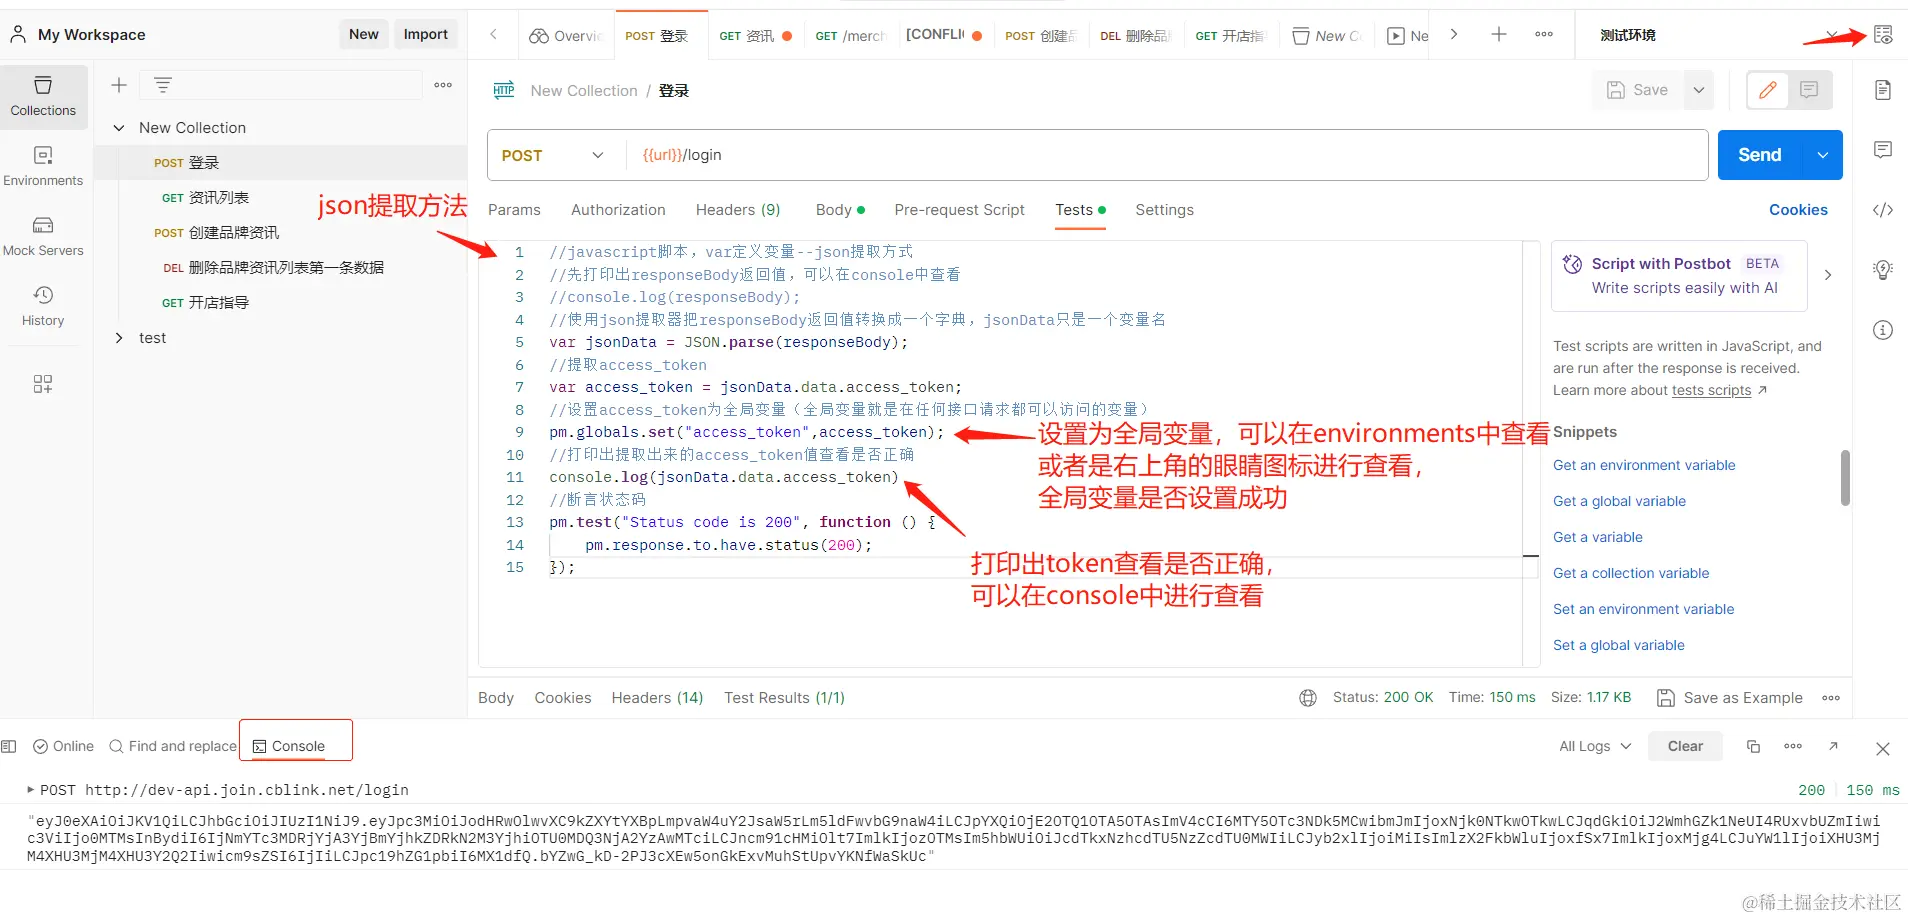The image size is (1908, 919).
Task: Open response three-dot options menu
Action: coord(1831,698)
